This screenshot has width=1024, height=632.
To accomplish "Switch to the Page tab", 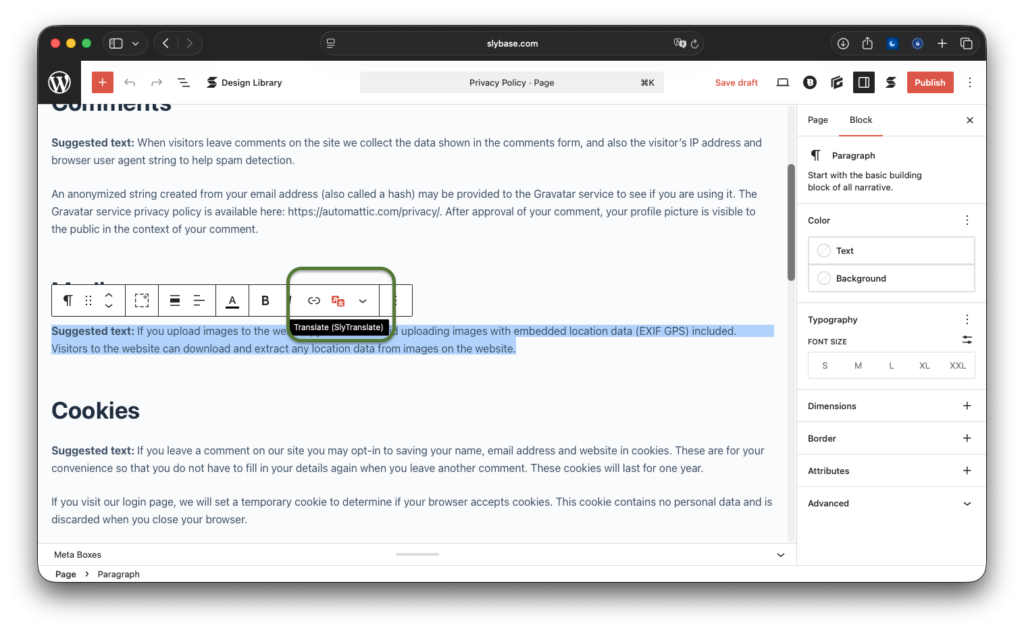I will (818, 120).
